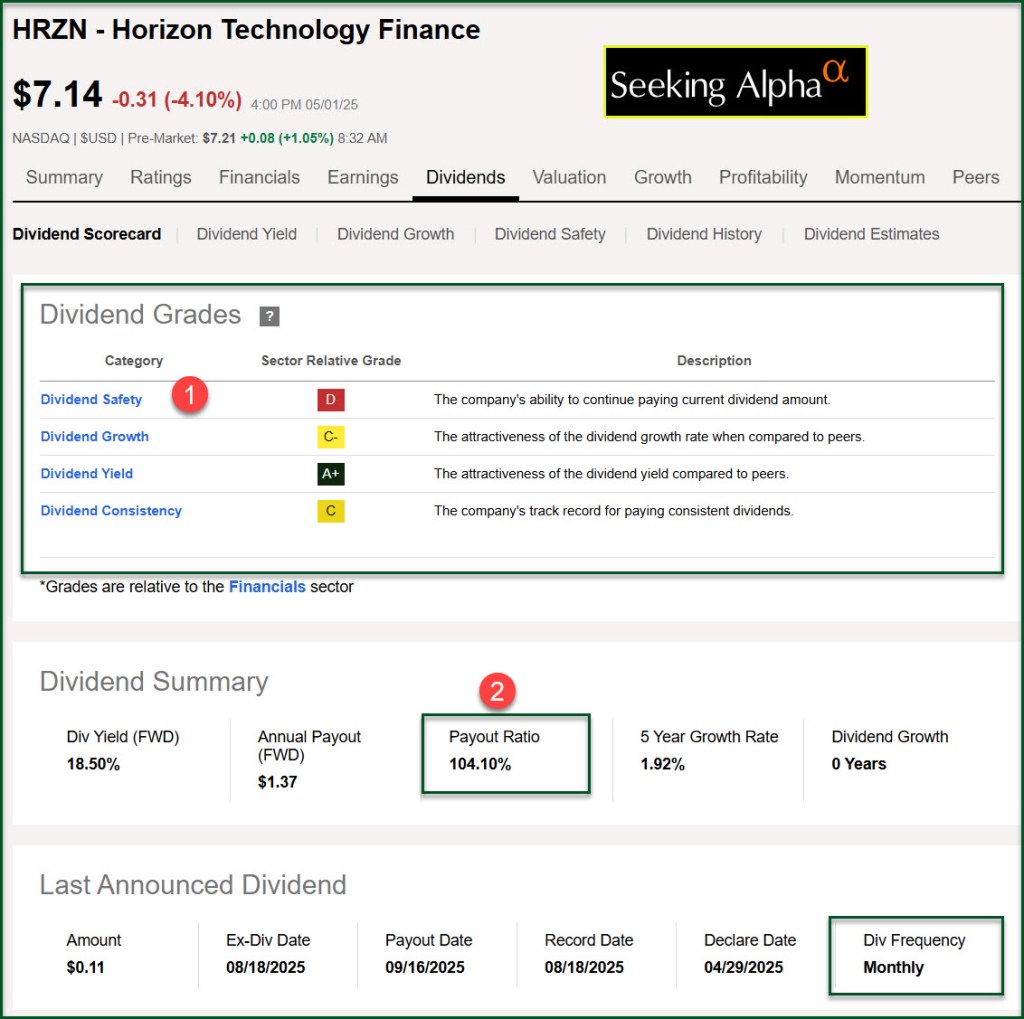Open the Dividend Consistency category link
This screenshot has width=1024, height=1019.
tap(111, 511)
